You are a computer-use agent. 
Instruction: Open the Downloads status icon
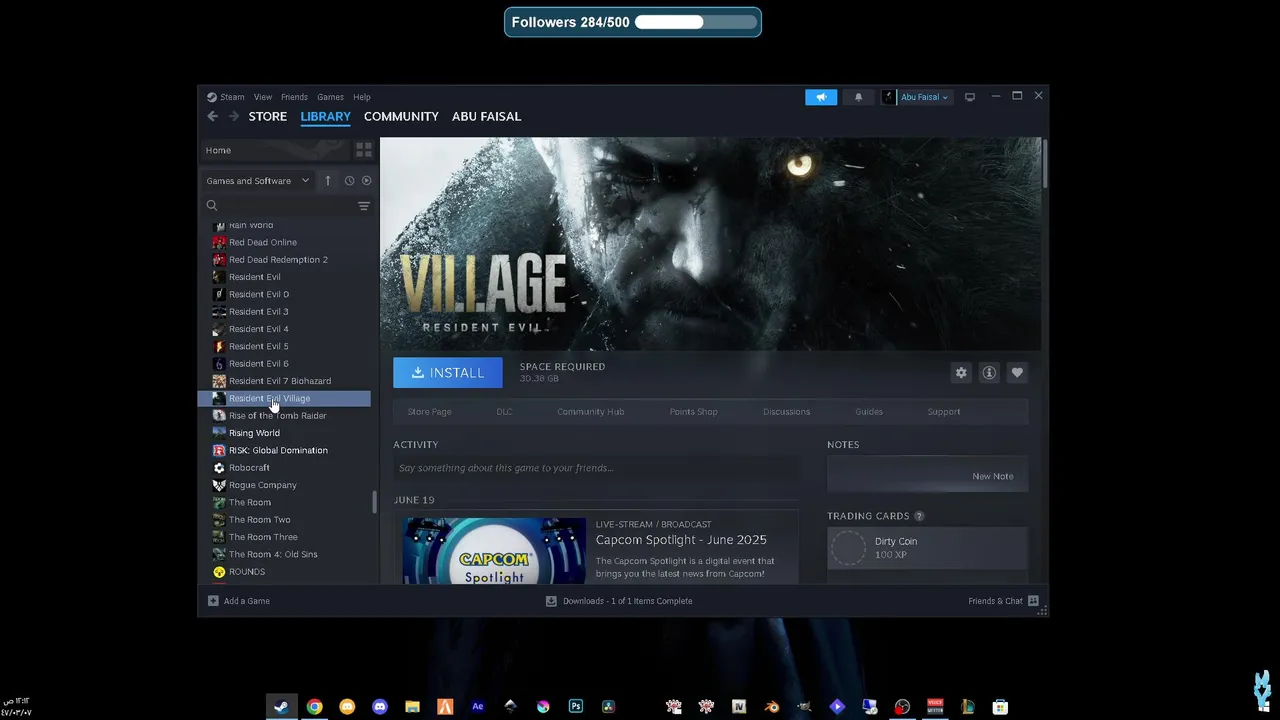pos(551,601)
